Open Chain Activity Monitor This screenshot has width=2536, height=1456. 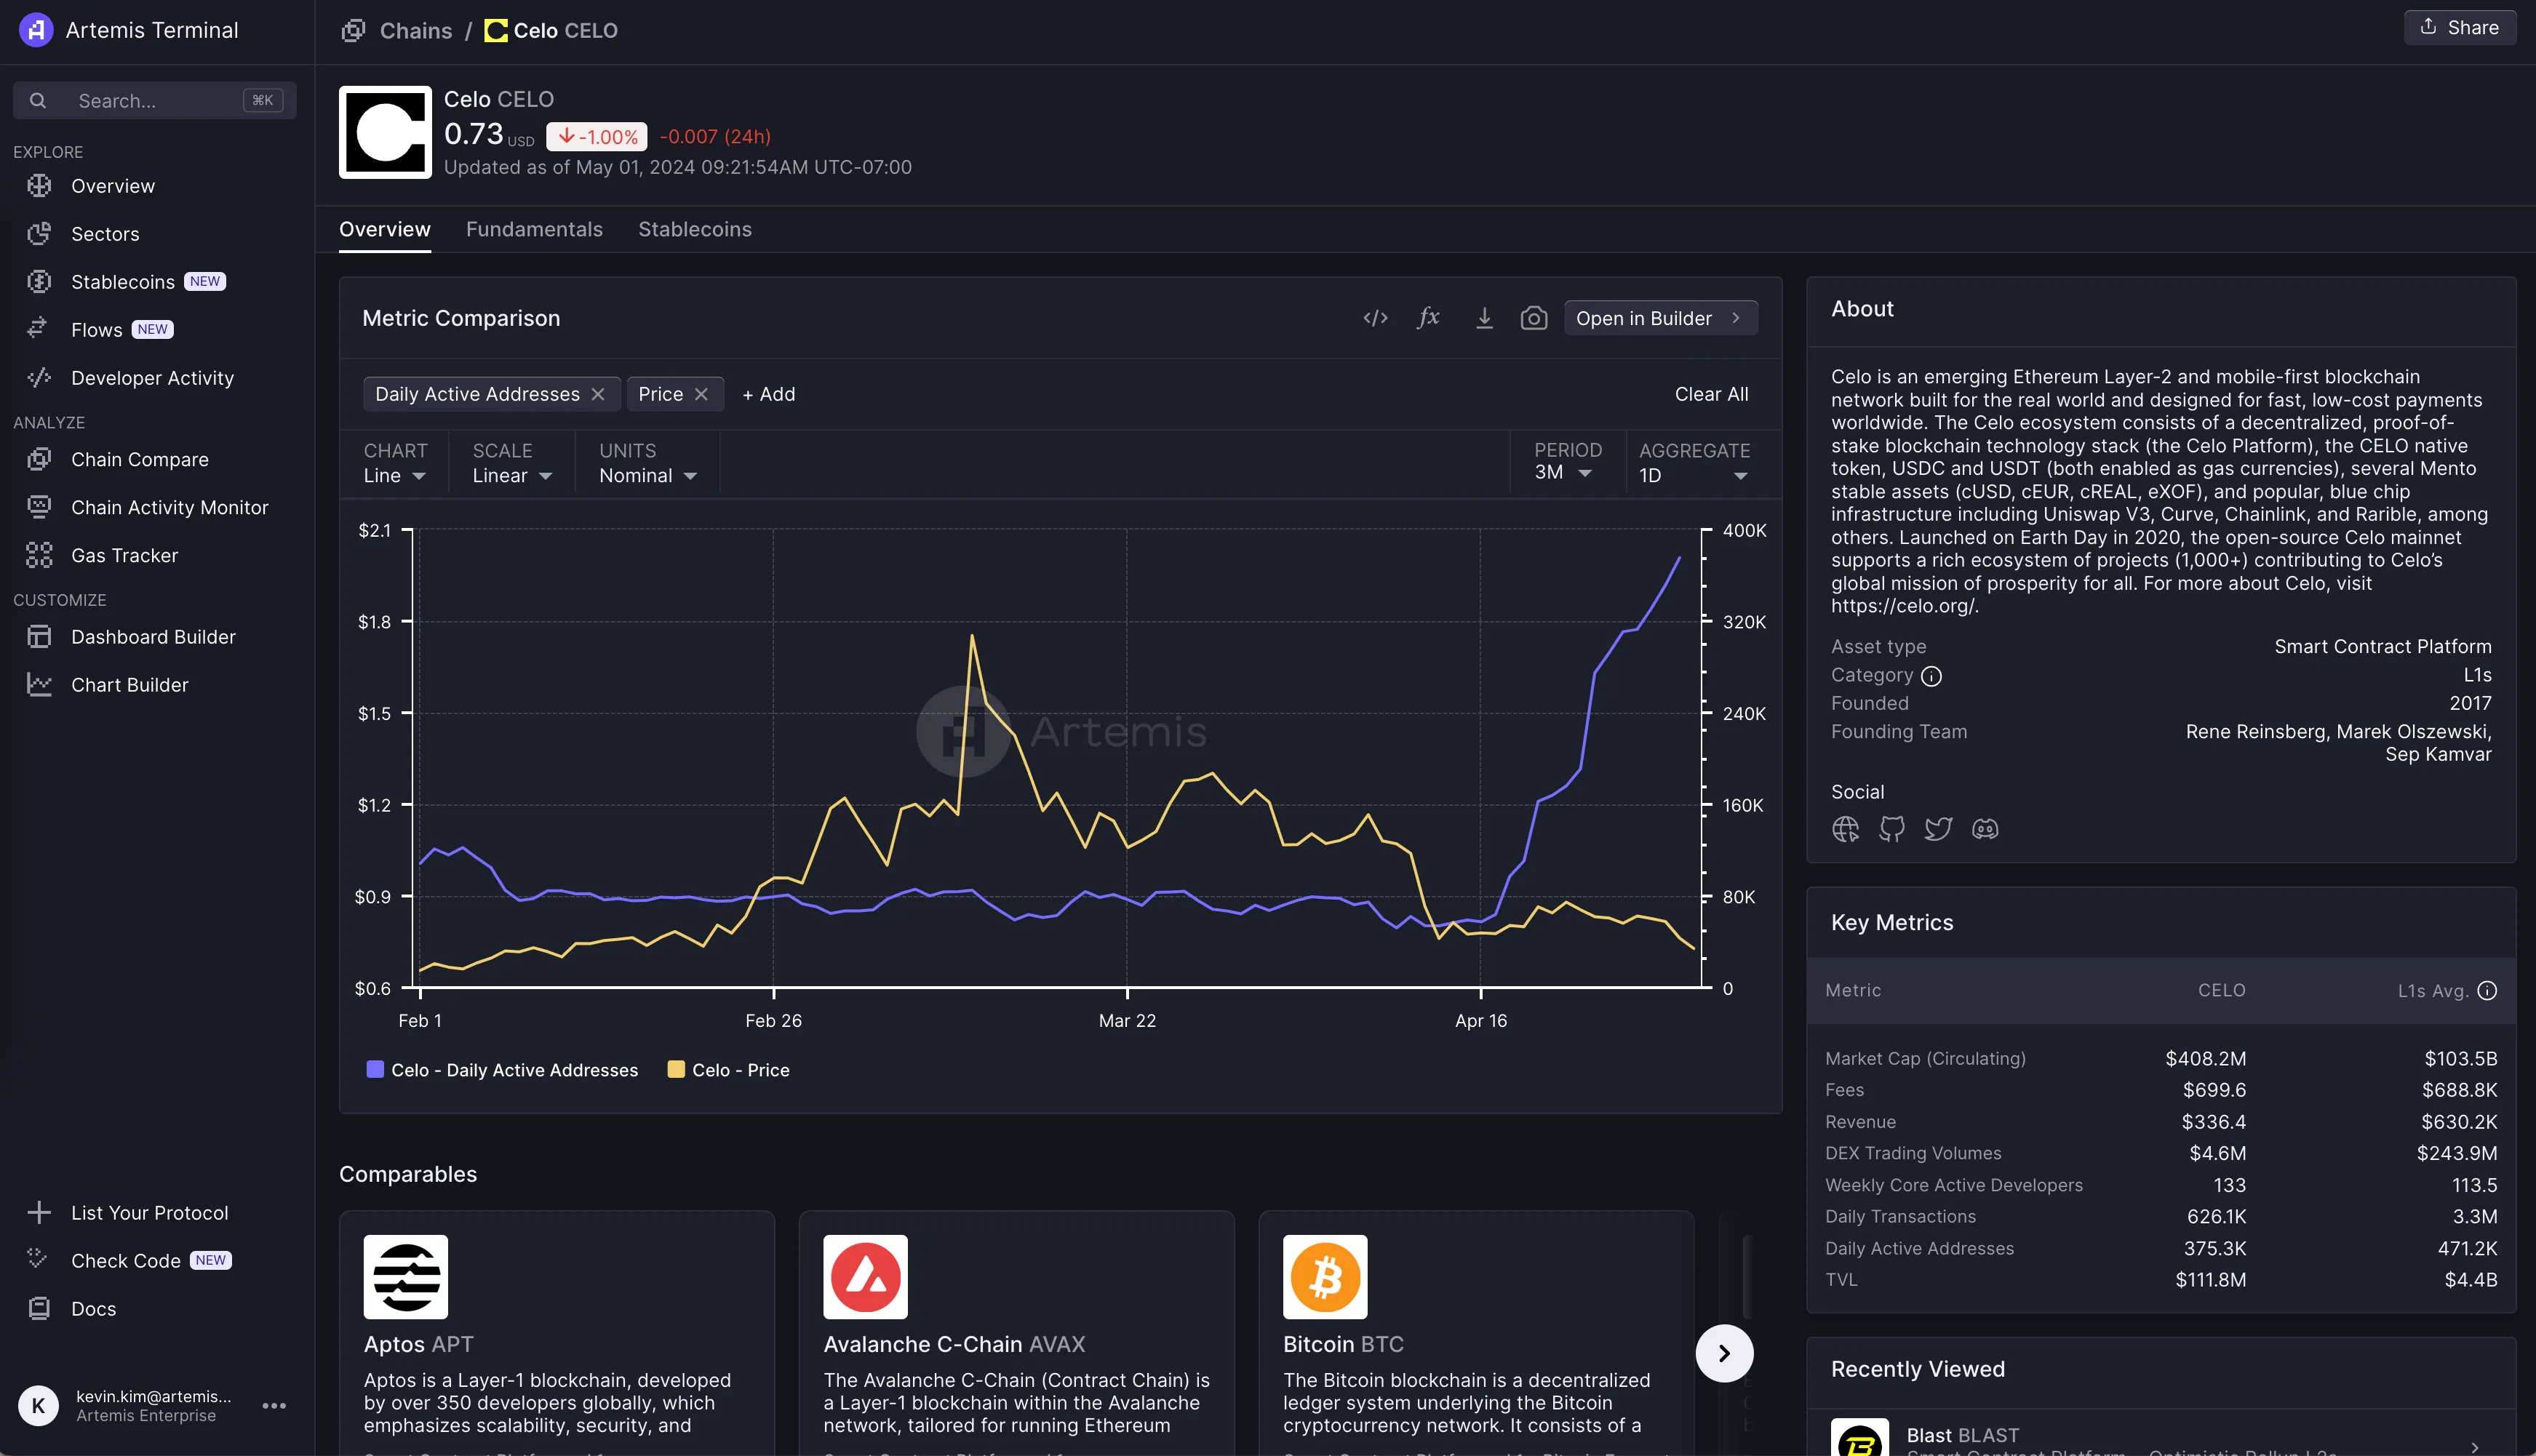point(169,508)
